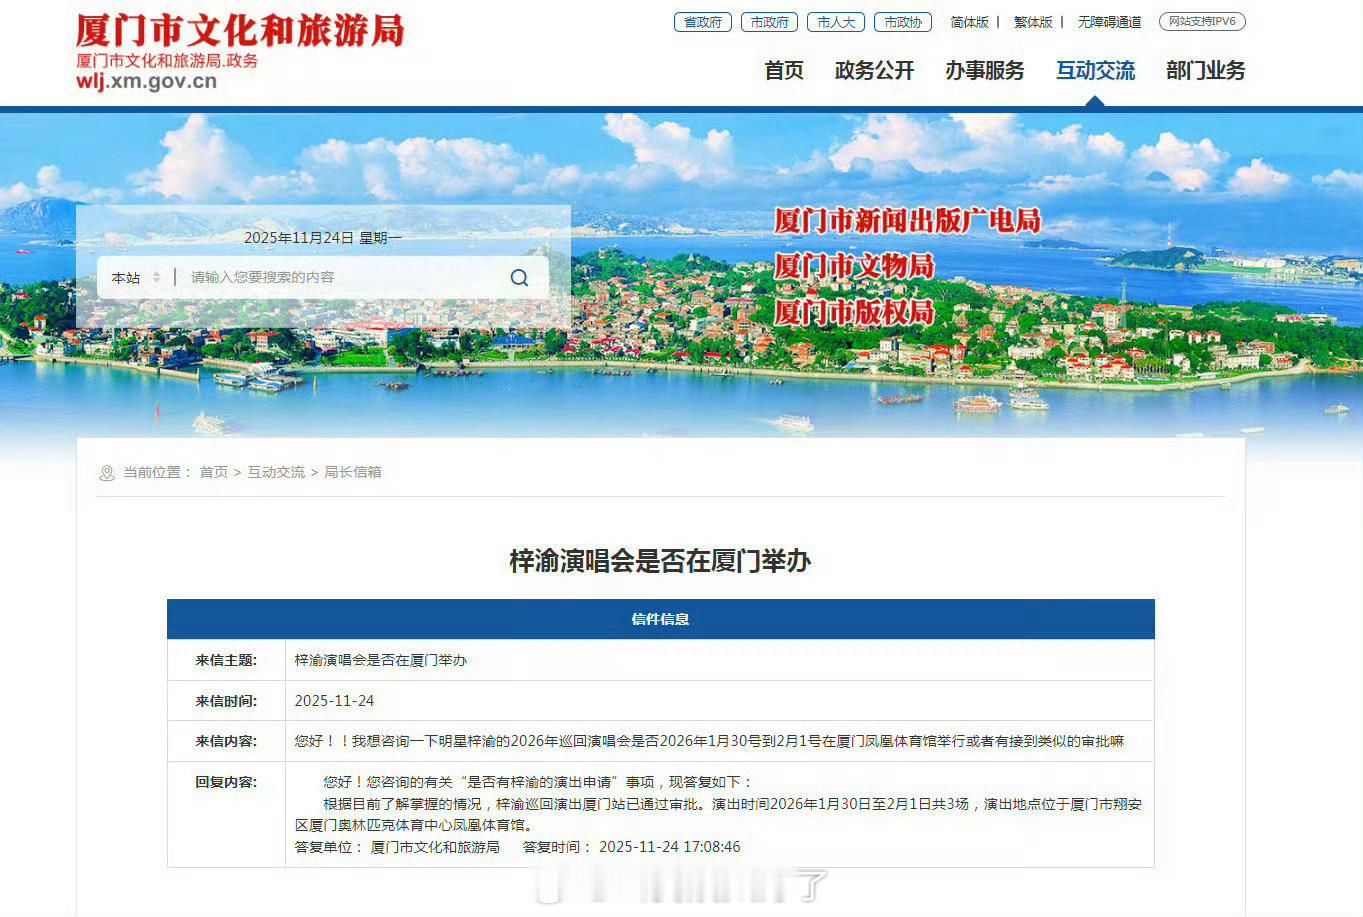The height and width of the screenshot is (917, 1363).
Task: Click the search input field
Action: (330, 277)
